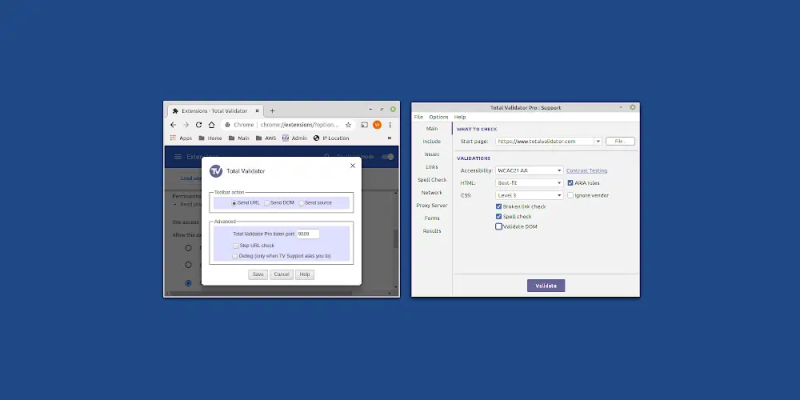Click the purple Validate button
The height and width of the screenshot is (400, 800).
click(546, 286)
